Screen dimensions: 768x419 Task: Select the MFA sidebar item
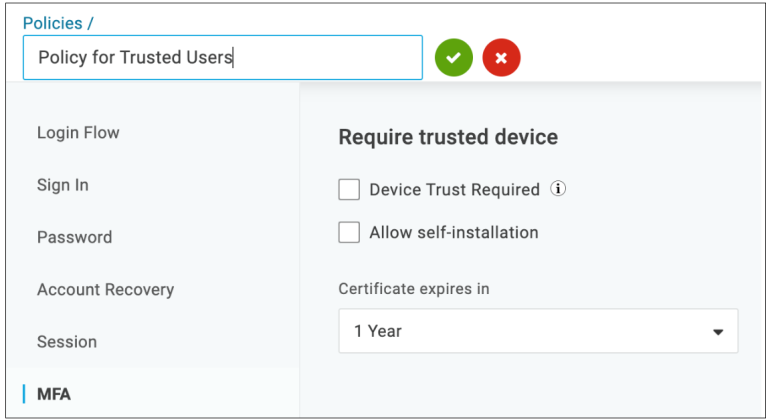click(54, 394)
